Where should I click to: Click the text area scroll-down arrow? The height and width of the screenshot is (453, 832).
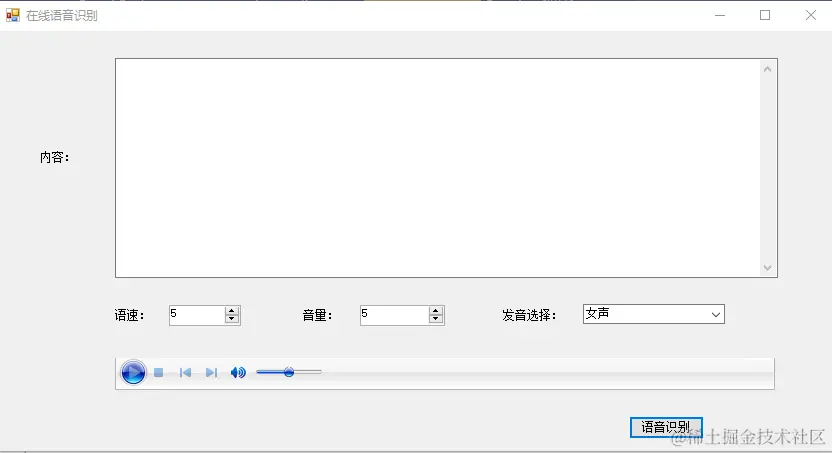[x=767, y=268]
